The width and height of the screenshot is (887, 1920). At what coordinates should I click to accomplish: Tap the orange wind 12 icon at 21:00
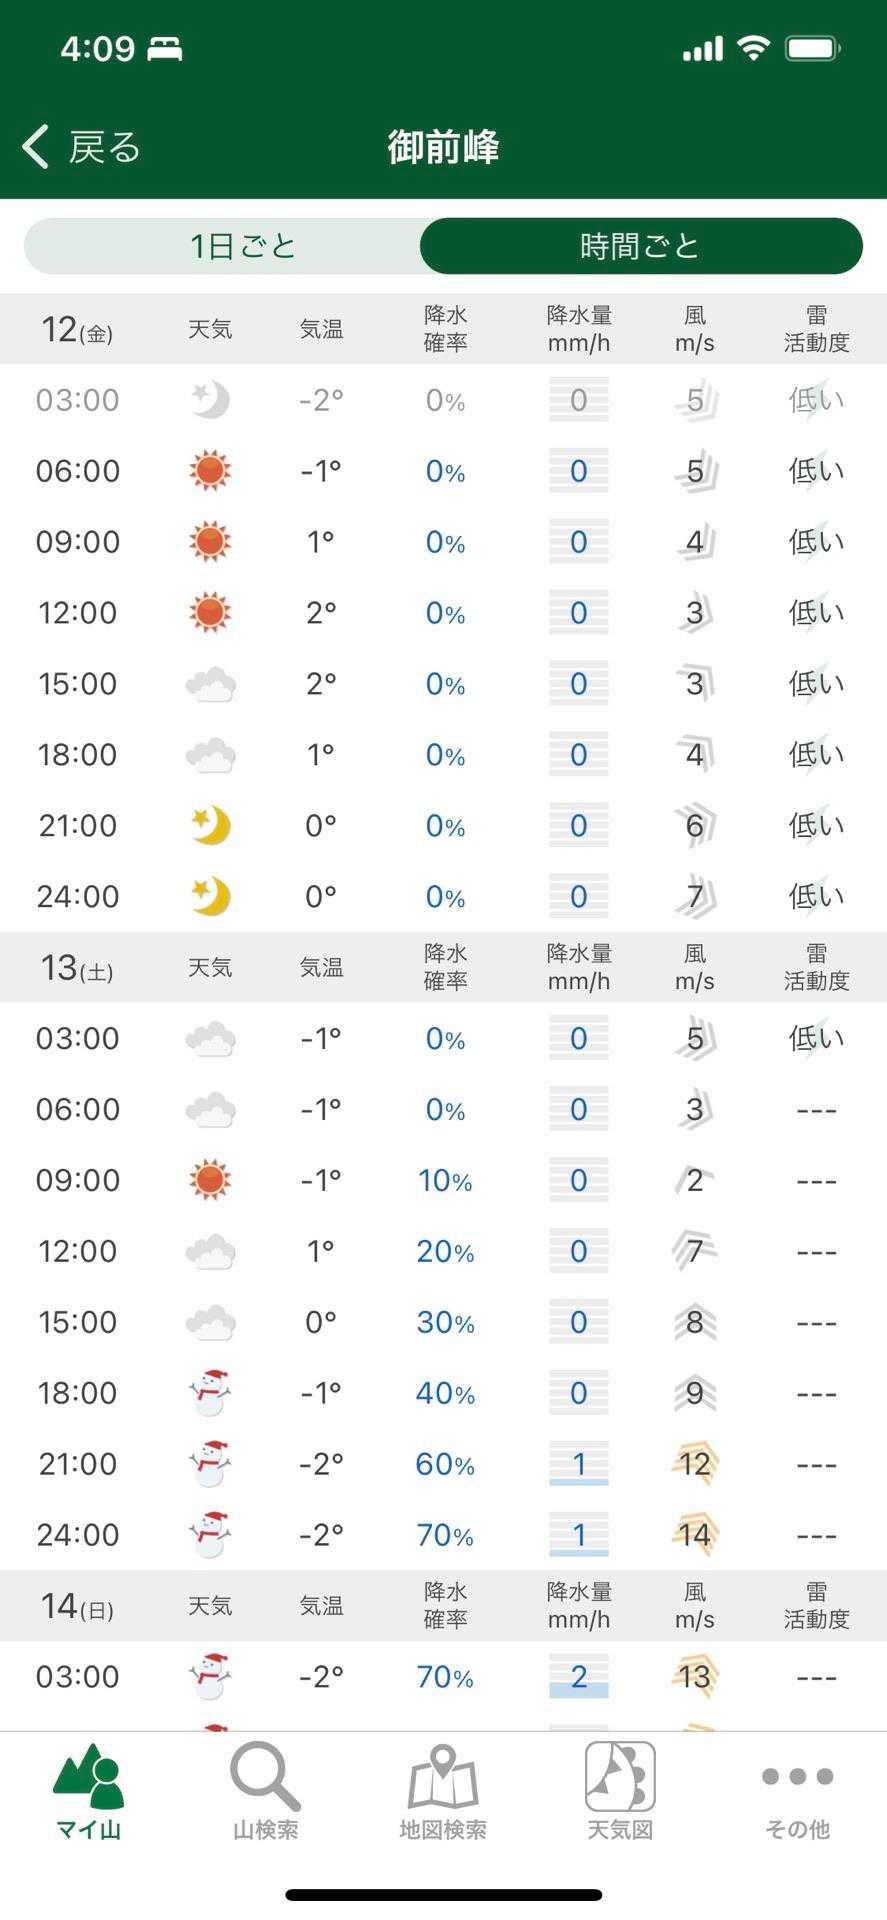(695, 1464)
